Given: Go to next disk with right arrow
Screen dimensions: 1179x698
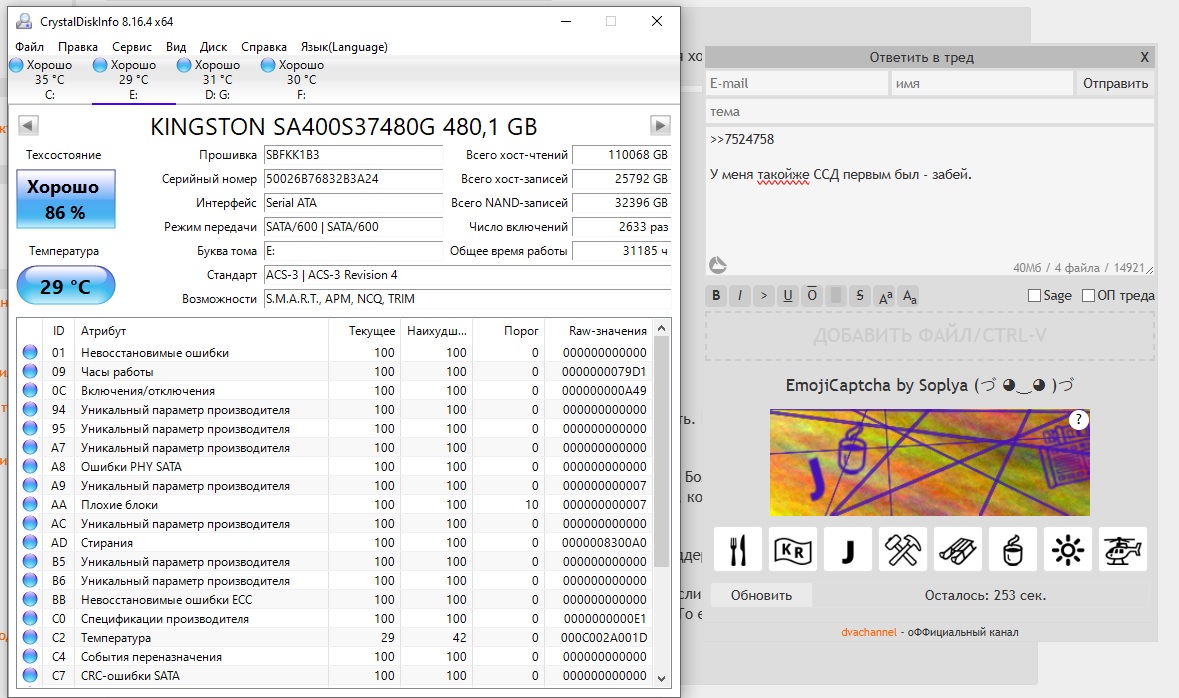Looking at the screenshot, I should coord(660,126).
